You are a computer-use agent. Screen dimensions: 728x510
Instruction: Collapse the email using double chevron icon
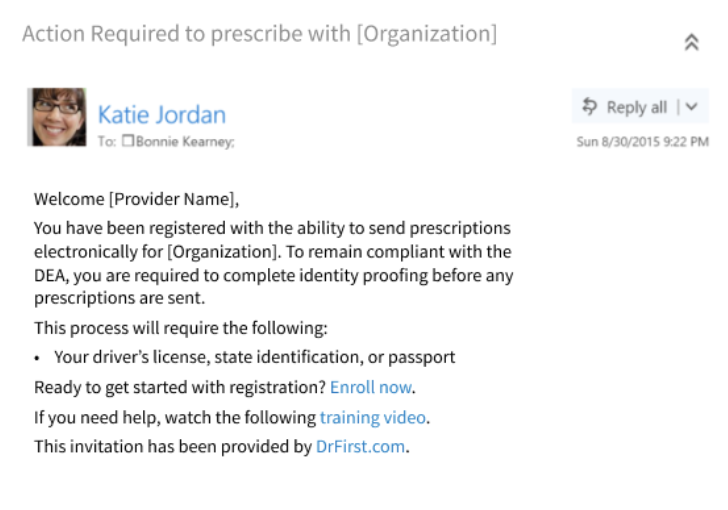click(x=691, y=42)
